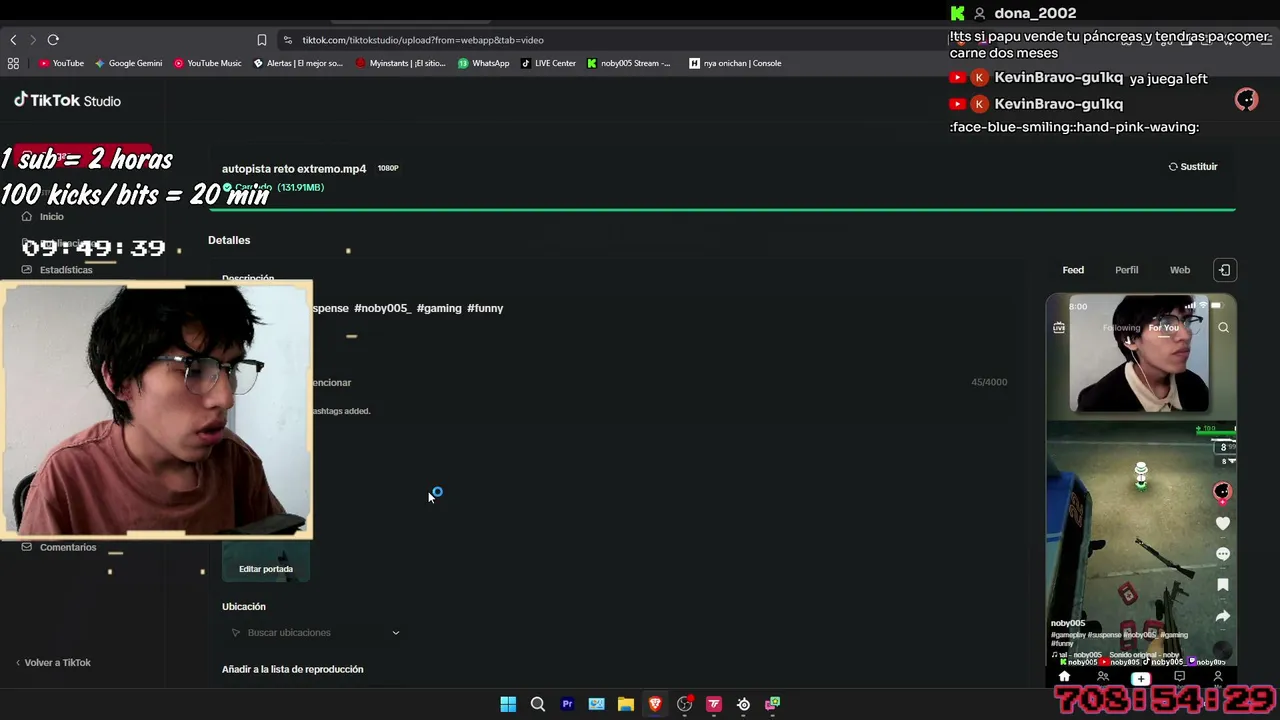Open the WhatsApp bookmark
The width and height of the screenshot is (1280, 720).
[484, 63]
